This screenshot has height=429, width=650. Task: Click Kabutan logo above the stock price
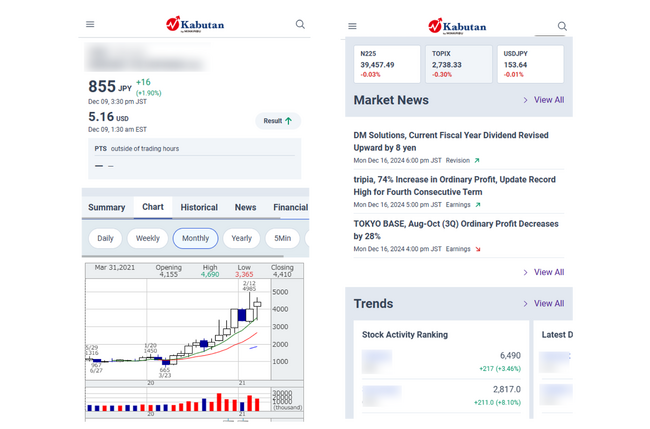(x=195, y=24)
